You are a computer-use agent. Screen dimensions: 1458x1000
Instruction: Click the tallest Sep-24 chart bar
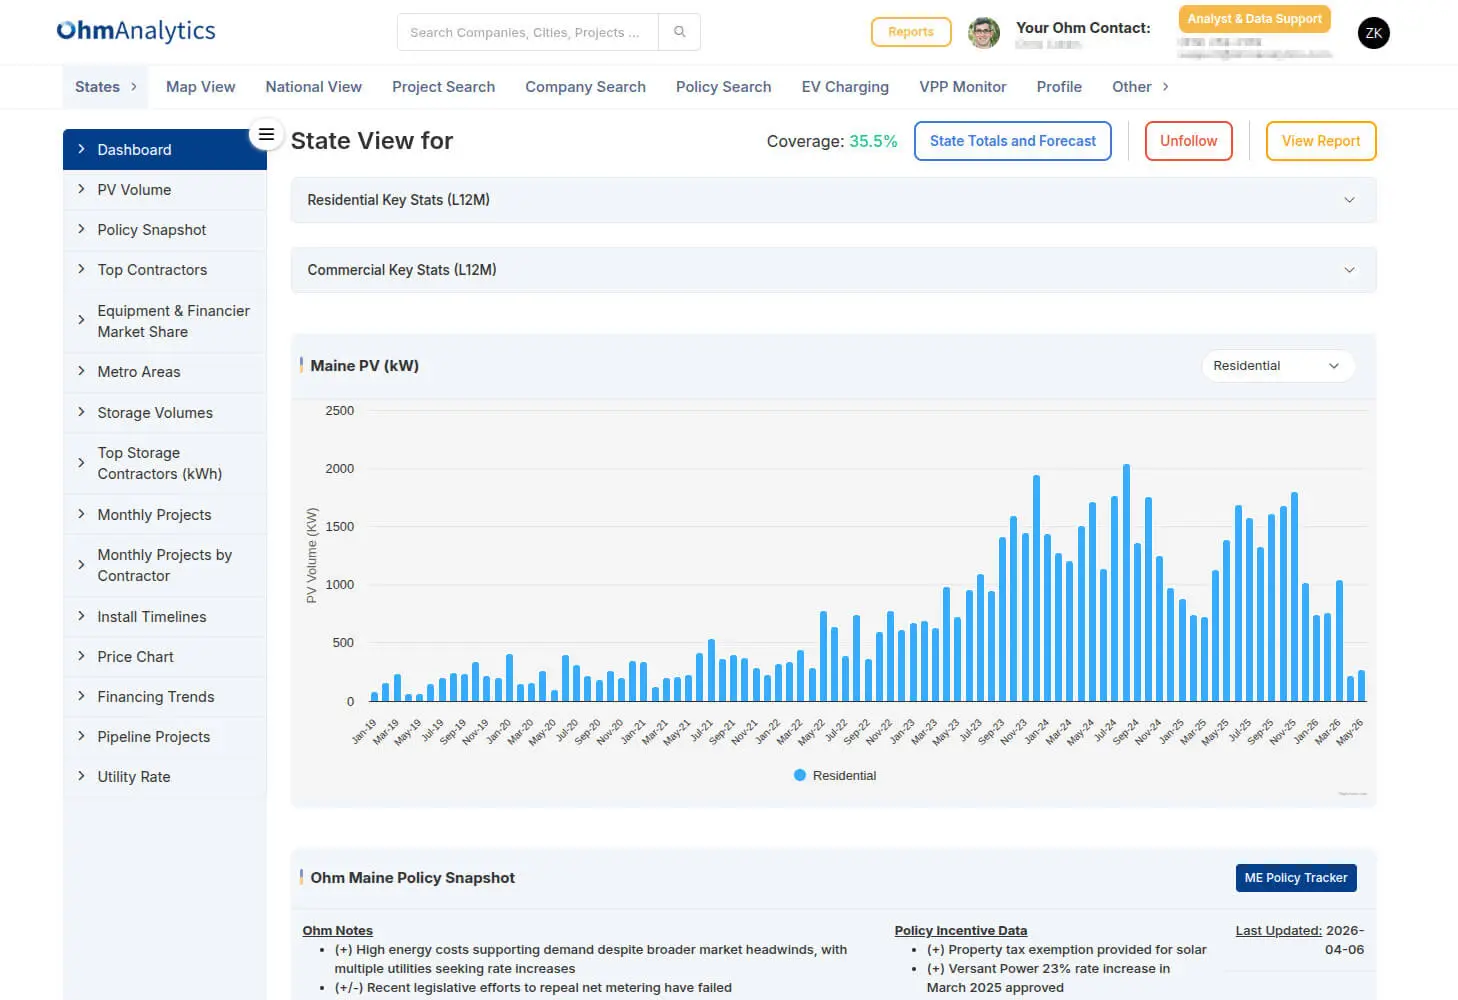pos(1126,582)
